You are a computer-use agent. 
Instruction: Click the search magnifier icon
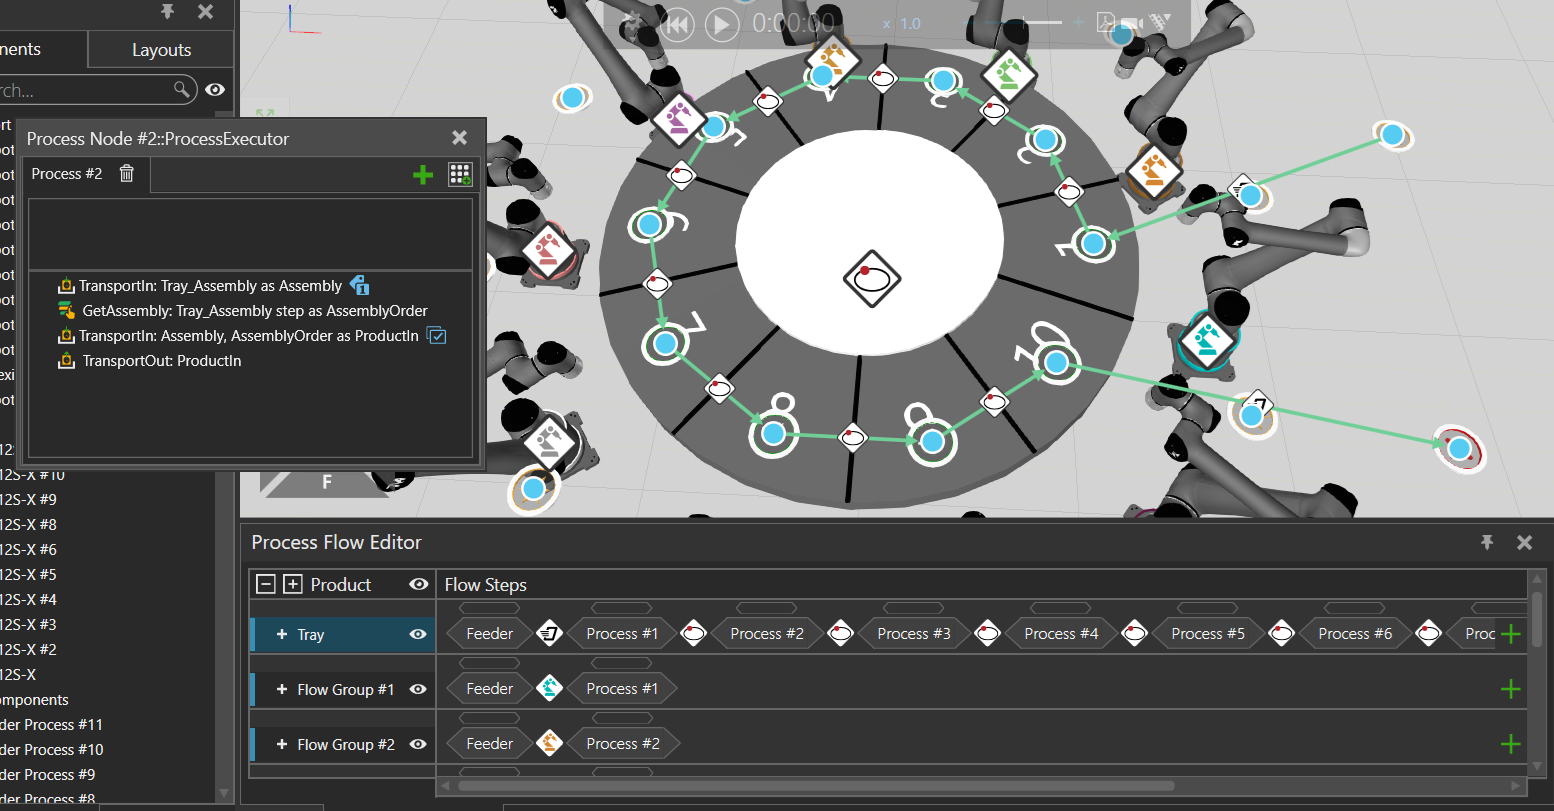point(182,90)
